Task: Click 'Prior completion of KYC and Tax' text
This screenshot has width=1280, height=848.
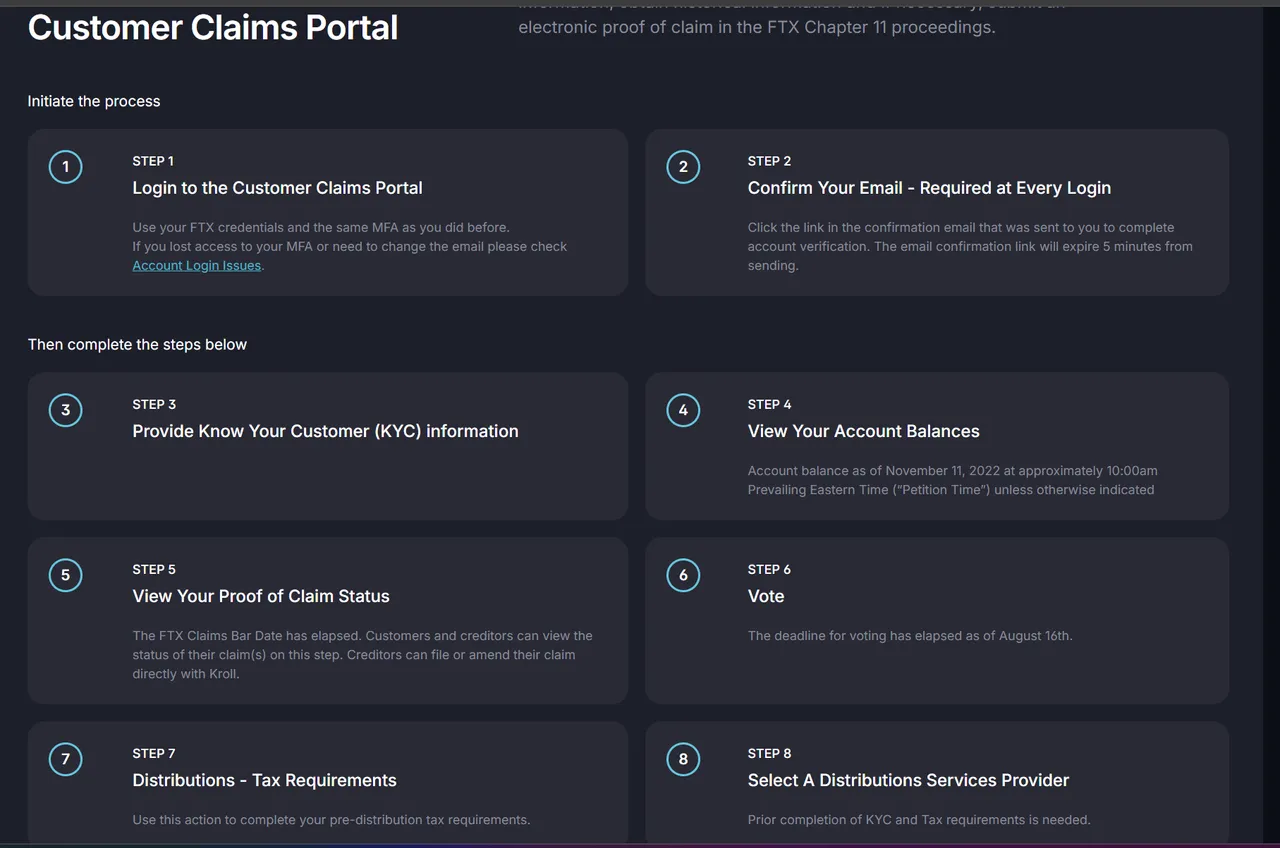Action: 919,819
